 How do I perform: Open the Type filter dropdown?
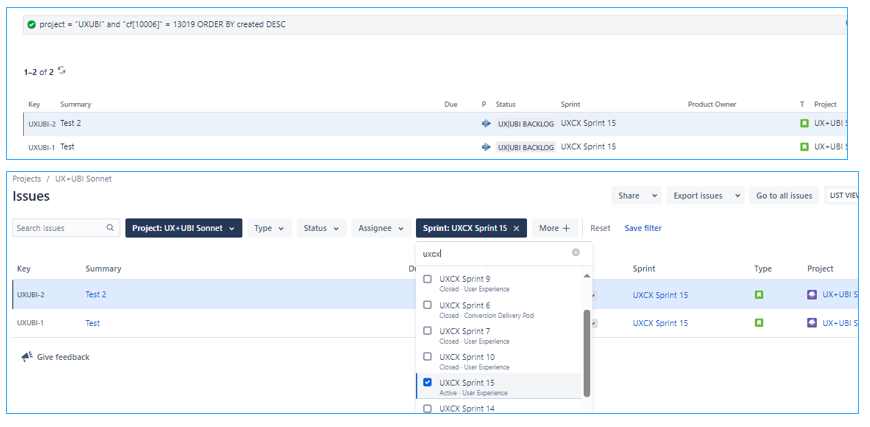click(x=269, y=228)
